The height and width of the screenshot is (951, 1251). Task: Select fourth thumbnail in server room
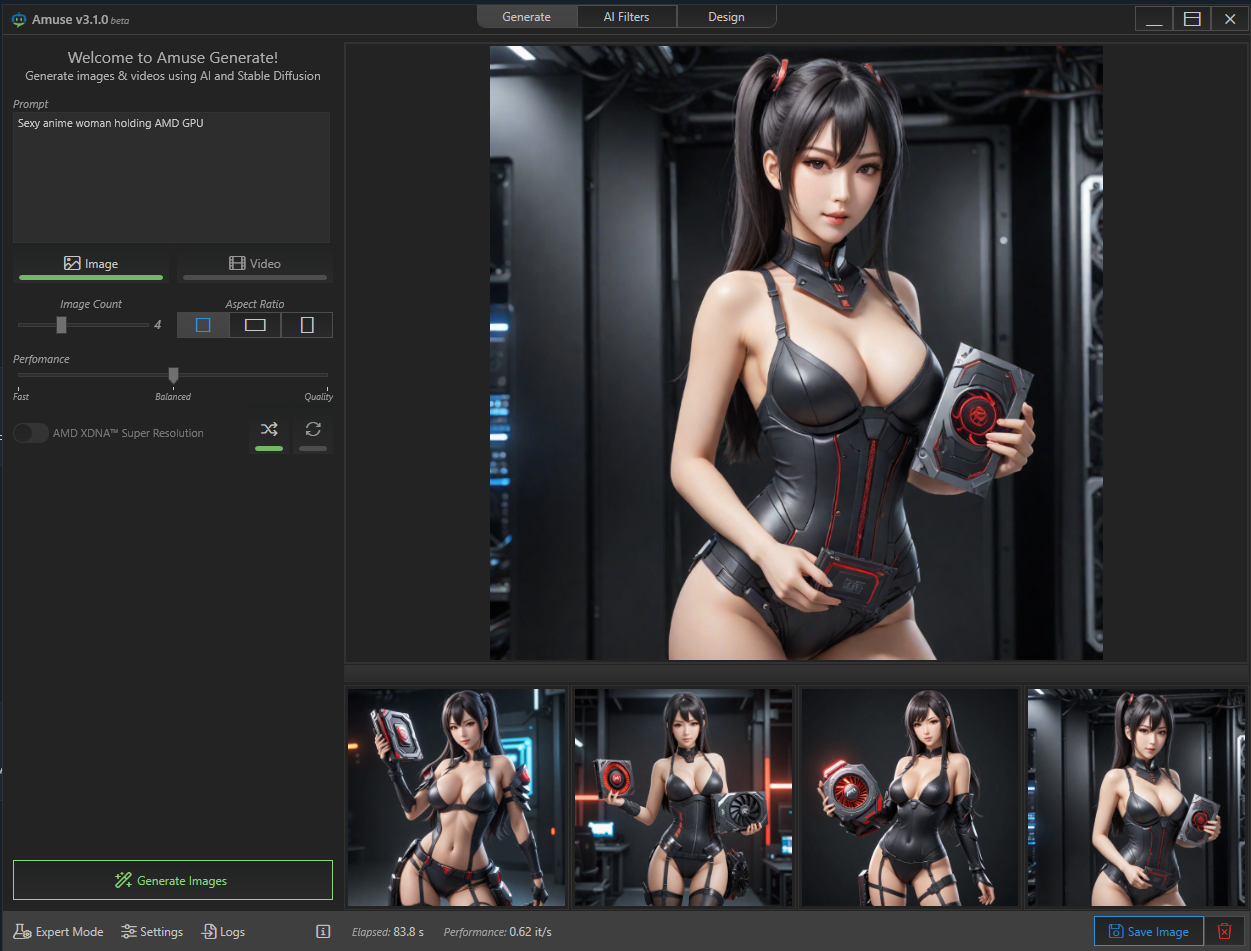(1136, 797)
